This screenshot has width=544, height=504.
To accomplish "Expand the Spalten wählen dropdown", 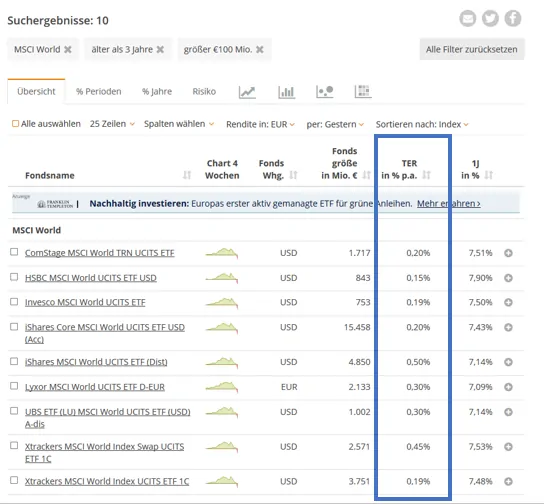I will point(179,124).
